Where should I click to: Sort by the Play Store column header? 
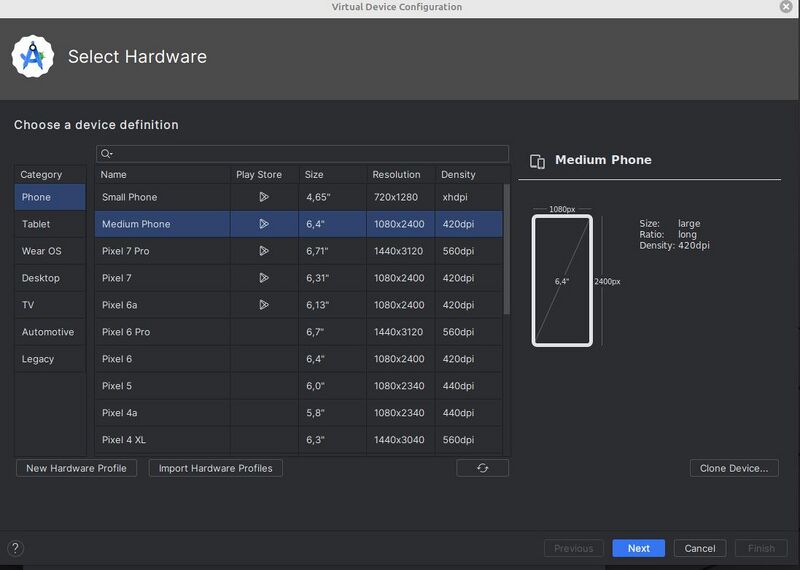tap(264, 175)
